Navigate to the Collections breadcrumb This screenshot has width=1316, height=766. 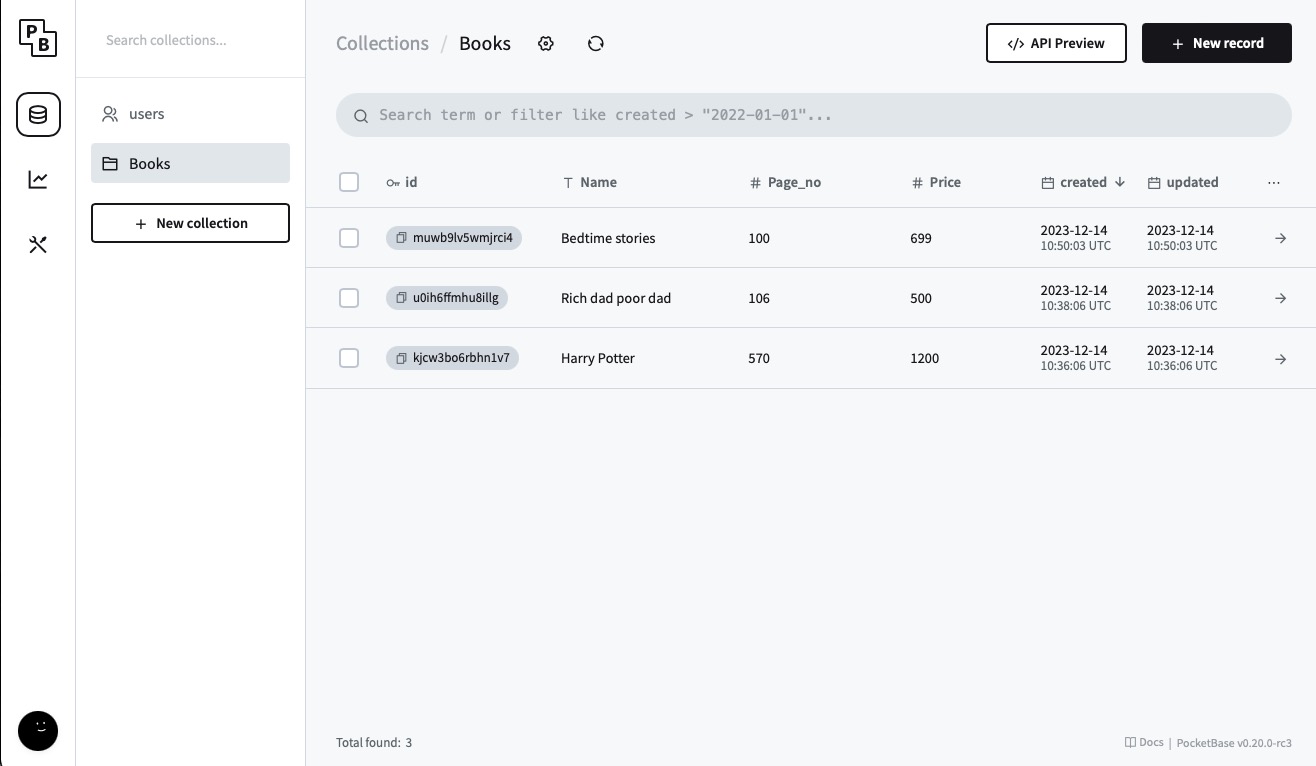[382, 43]
